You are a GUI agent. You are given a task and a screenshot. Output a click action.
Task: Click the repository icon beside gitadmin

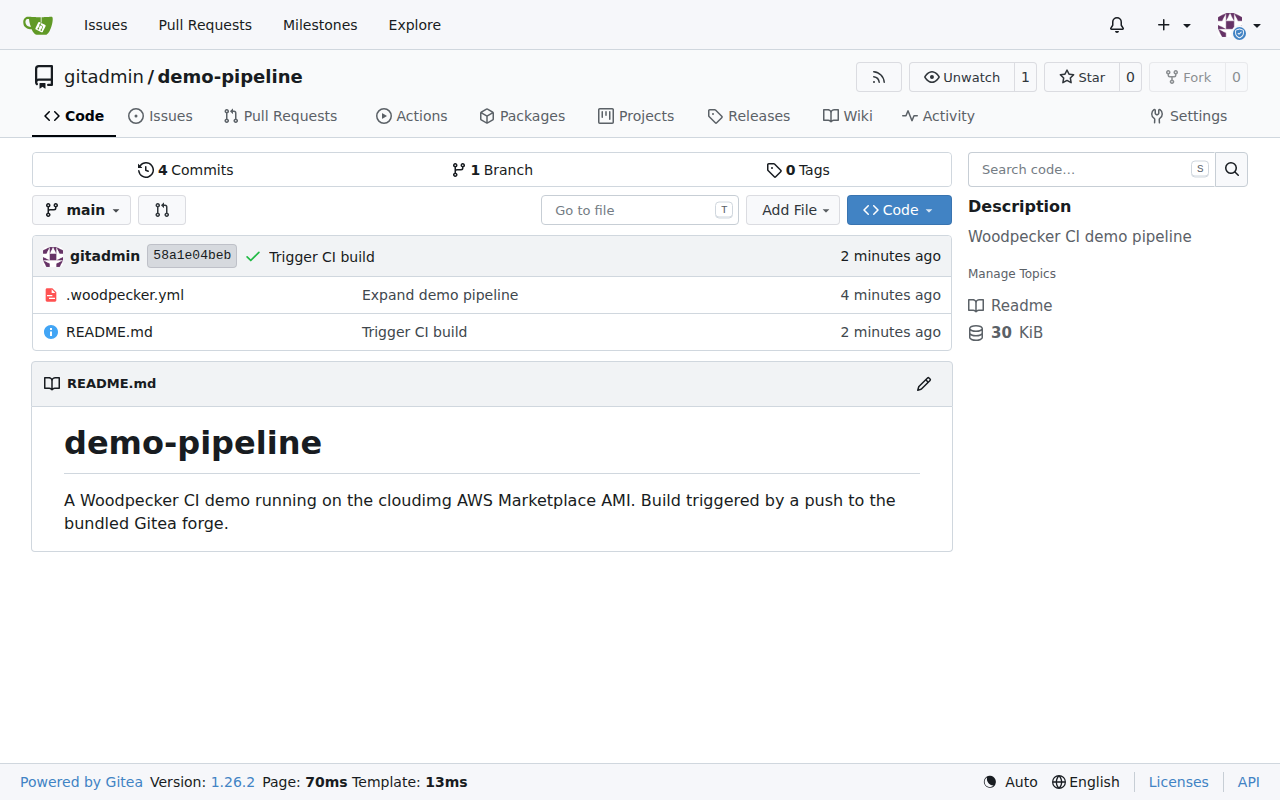click(x=44, y=77)
